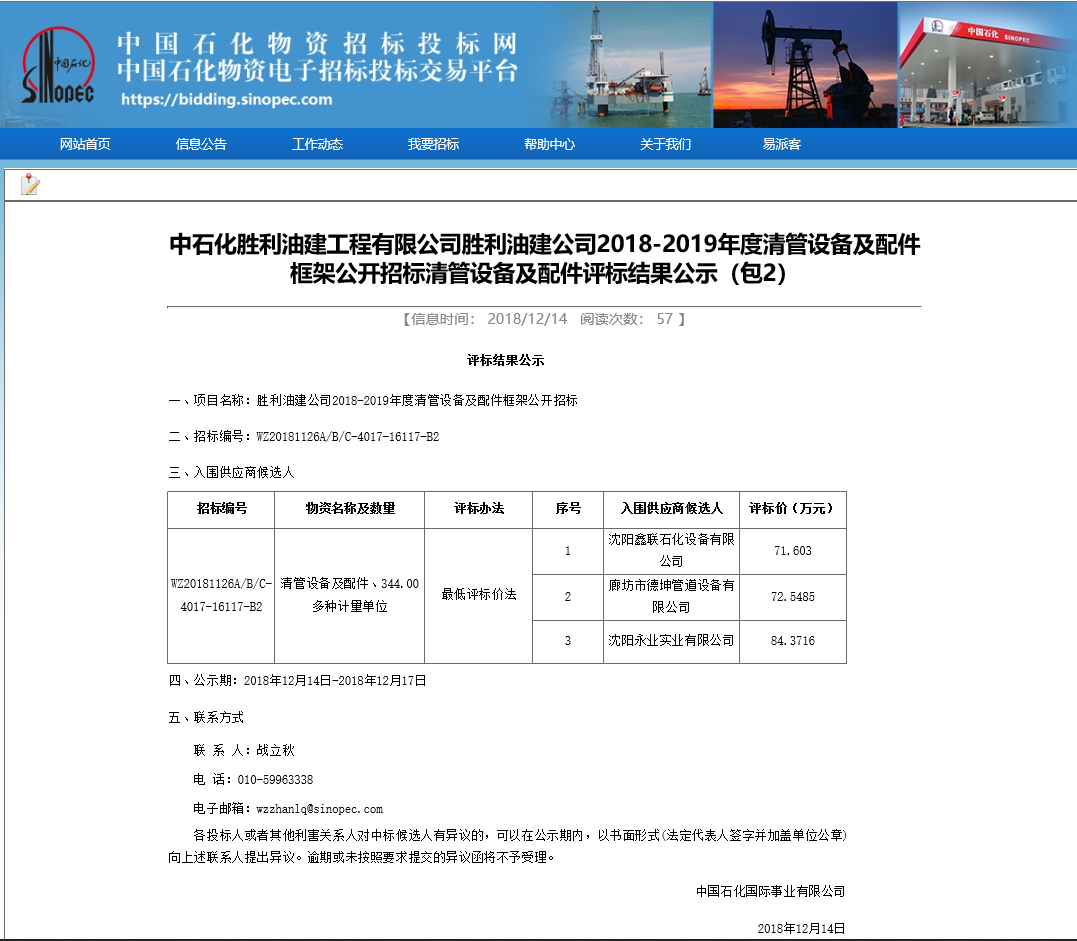1077x941 pixels.
Task: Click the 招标编号 column header
Action: (221, 509)
